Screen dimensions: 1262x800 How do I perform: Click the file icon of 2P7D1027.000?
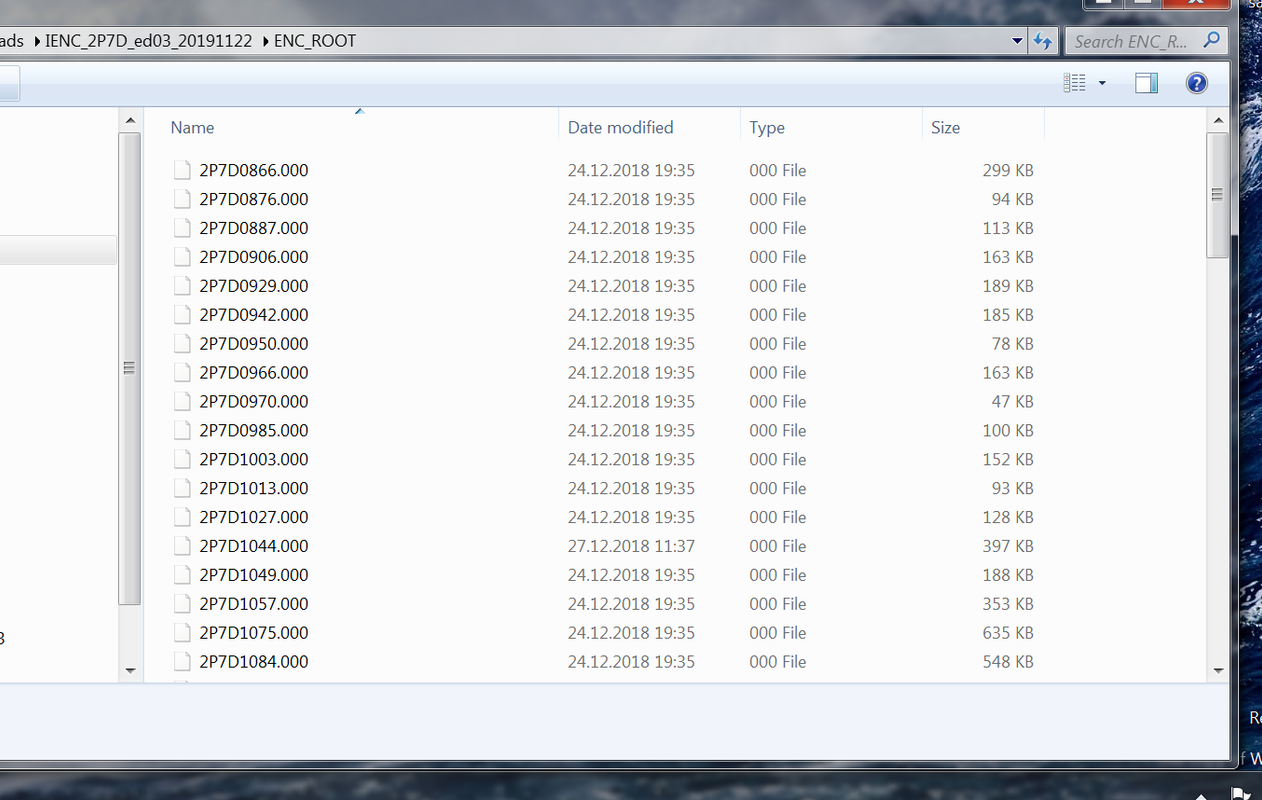(181, 518)
